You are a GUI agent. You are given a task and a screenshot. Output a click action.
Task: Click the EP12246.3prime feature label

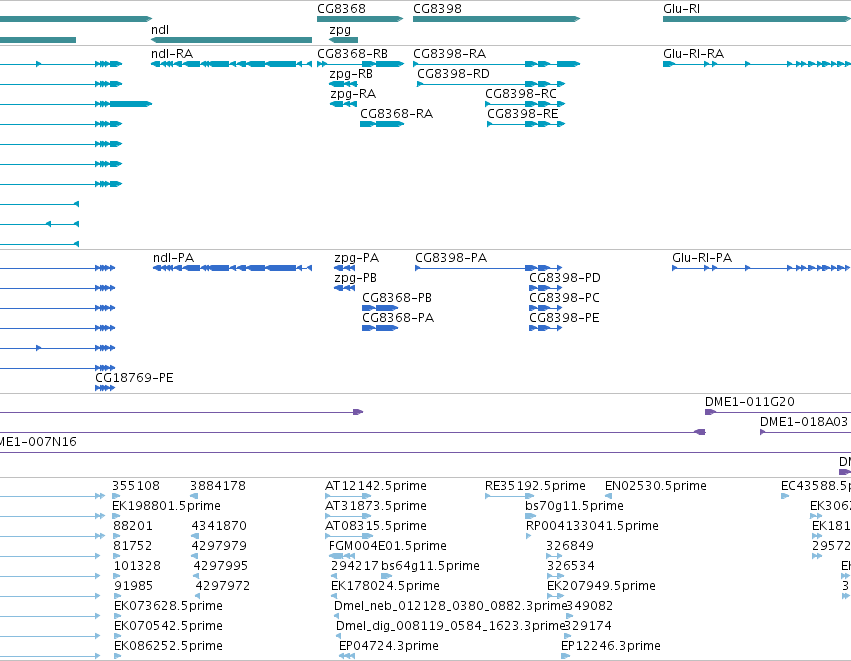(611, 646)
